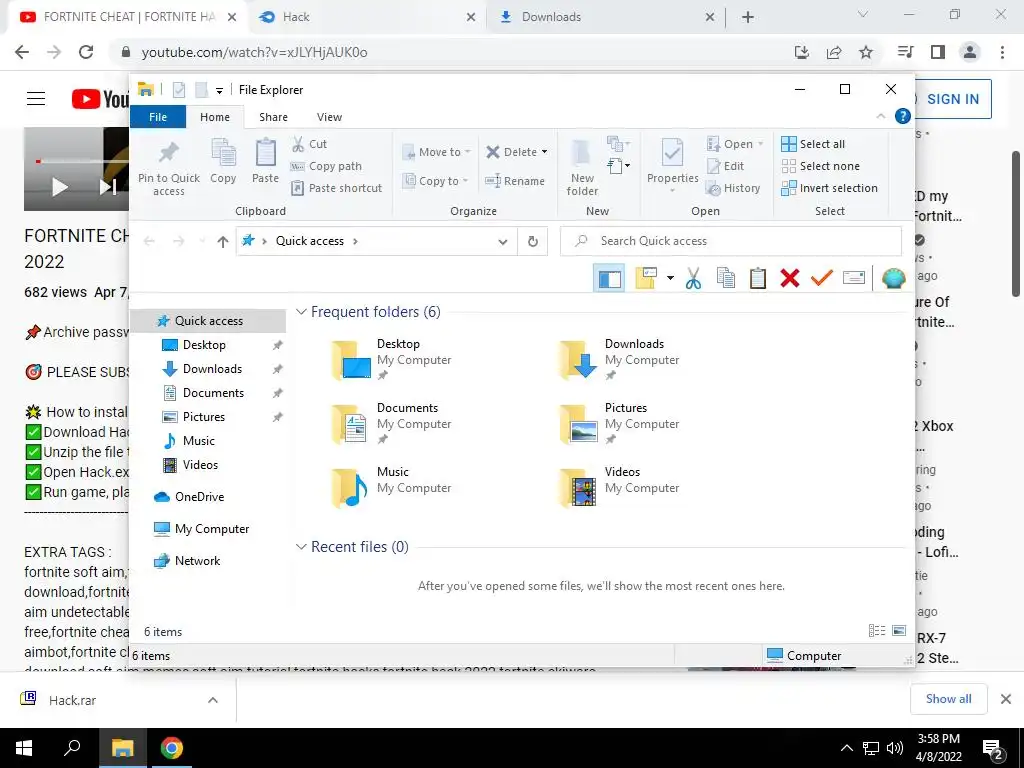Screen dimensions: 1024x768
Task: Click the copy pages icon below search box
Action: (726, 278)
